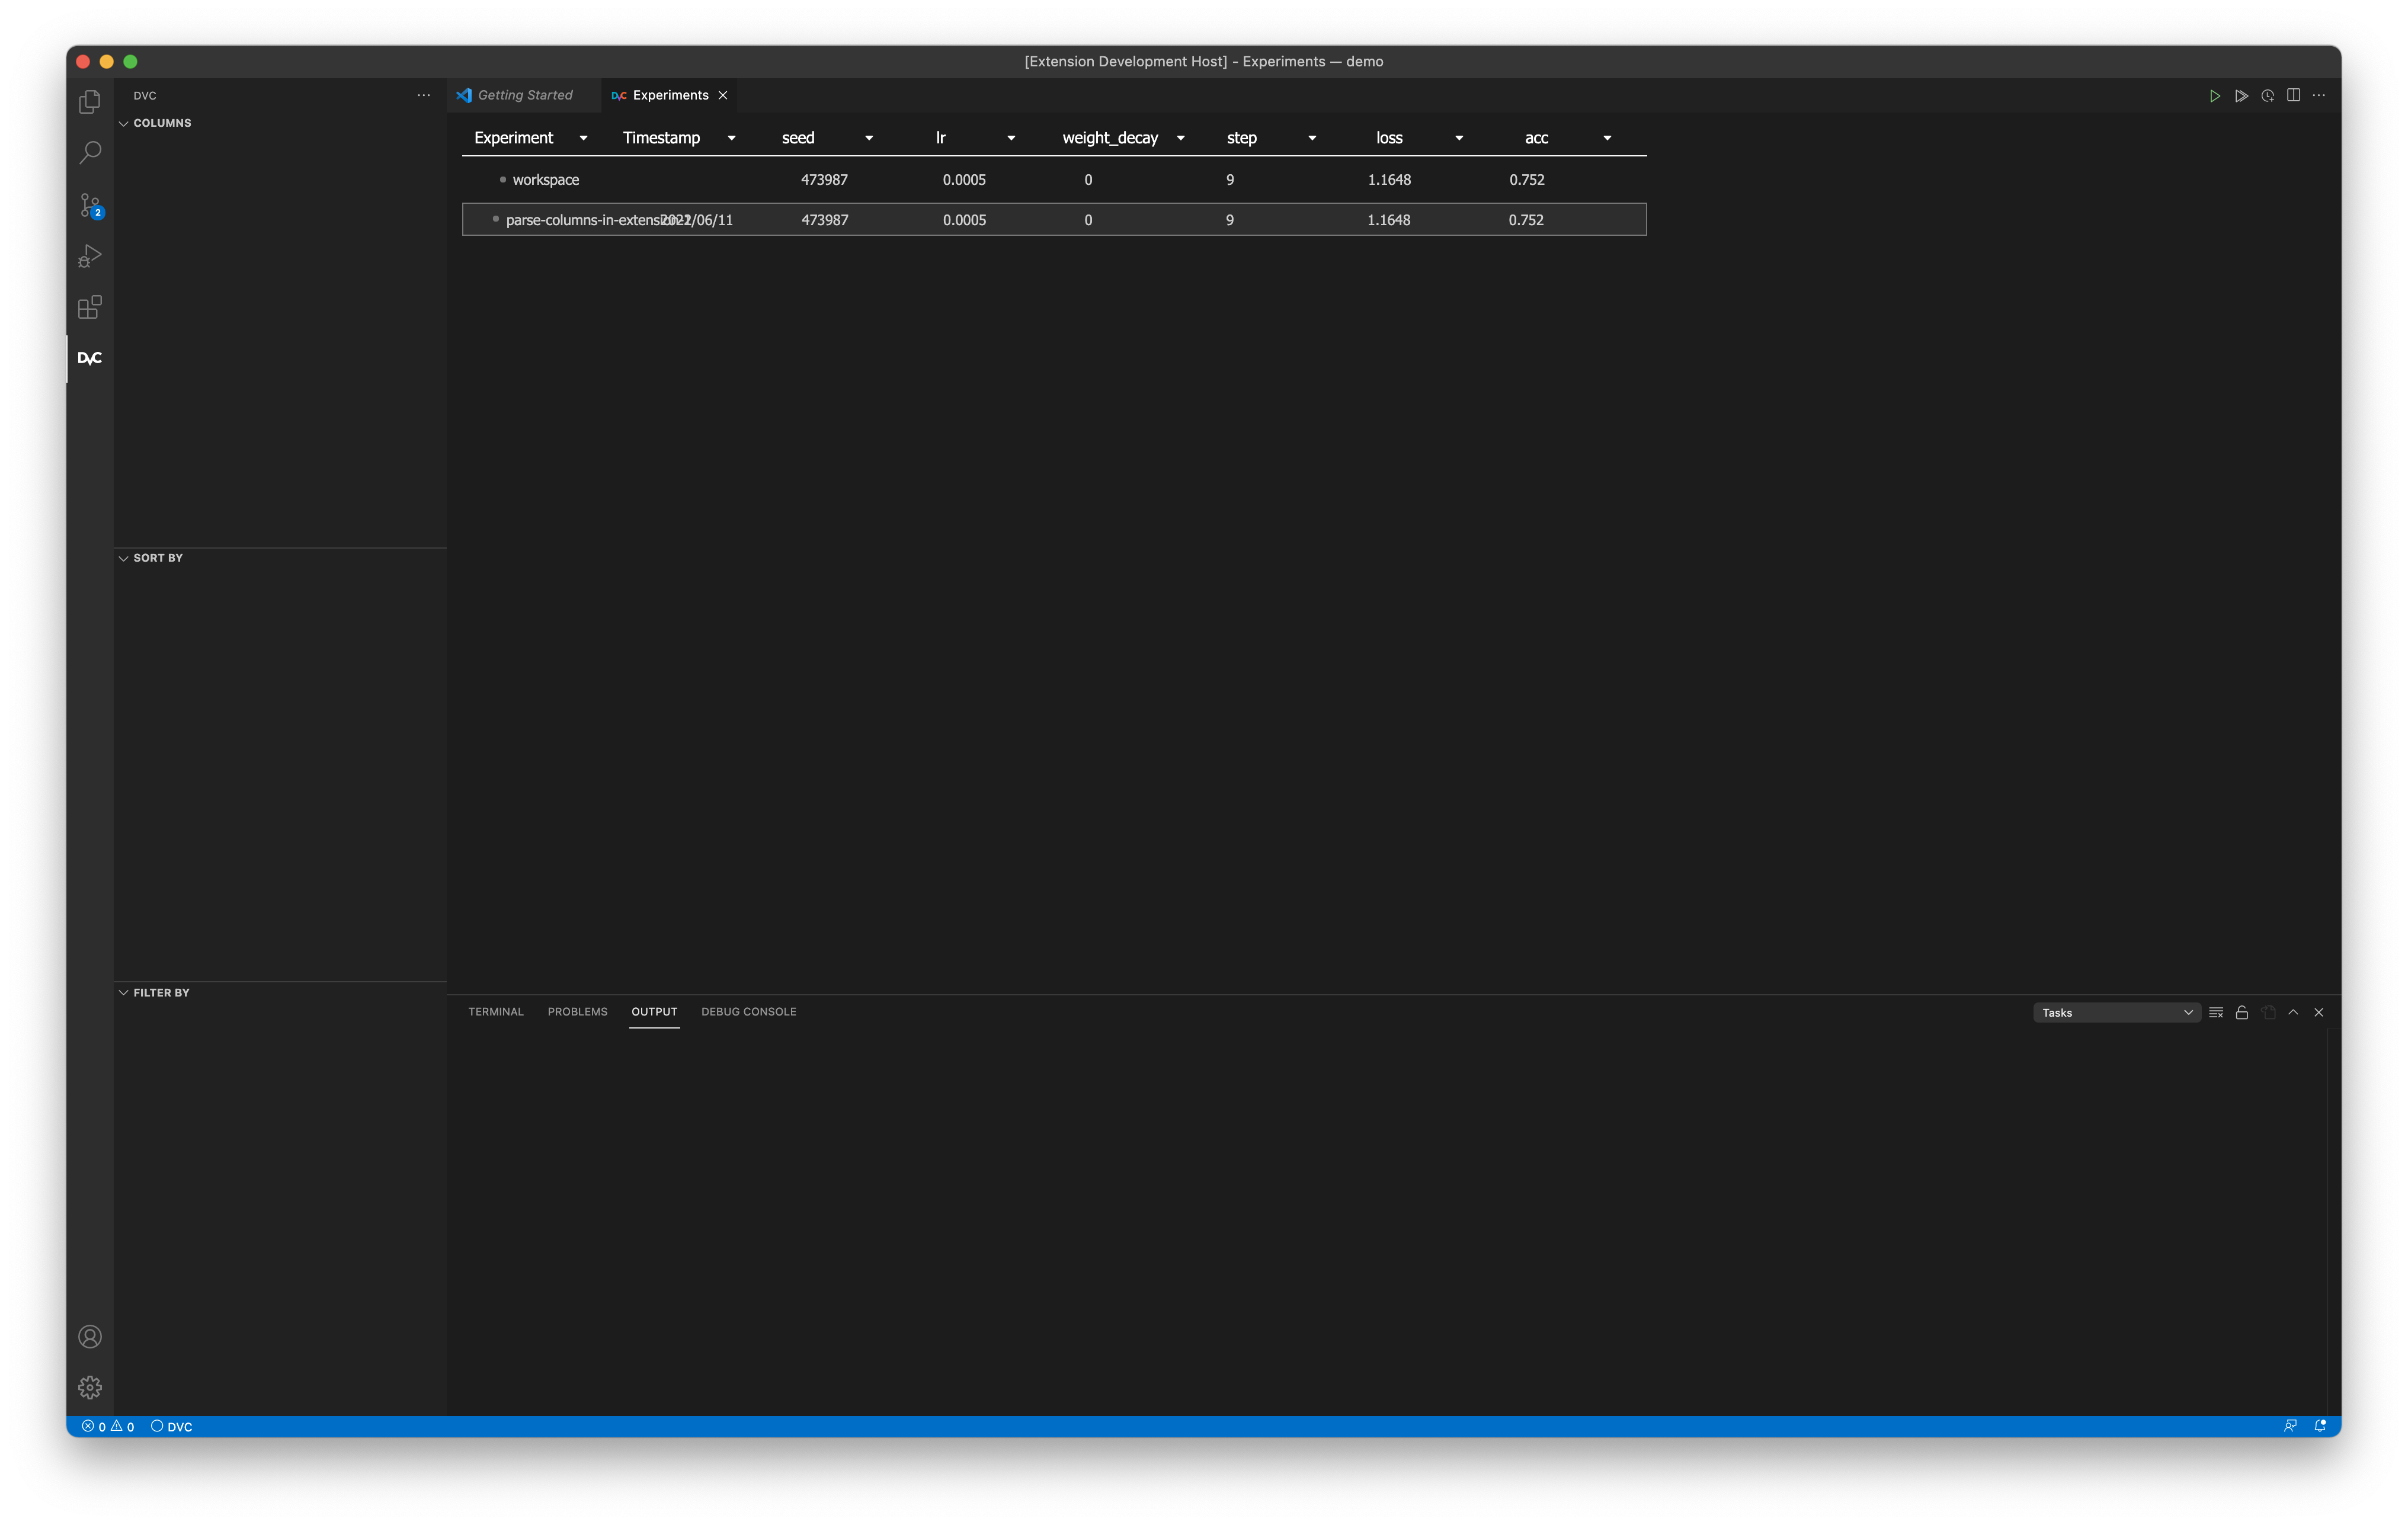The height and width of the screenshot is (1525, 2408).
Task: Open the Search view
Action: [89, 152]
